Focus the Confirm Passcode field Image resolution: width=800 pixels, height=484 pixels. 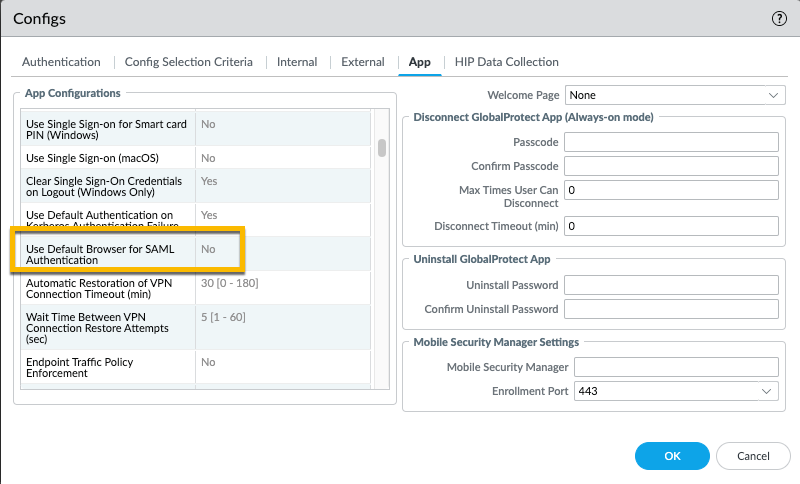671,166
